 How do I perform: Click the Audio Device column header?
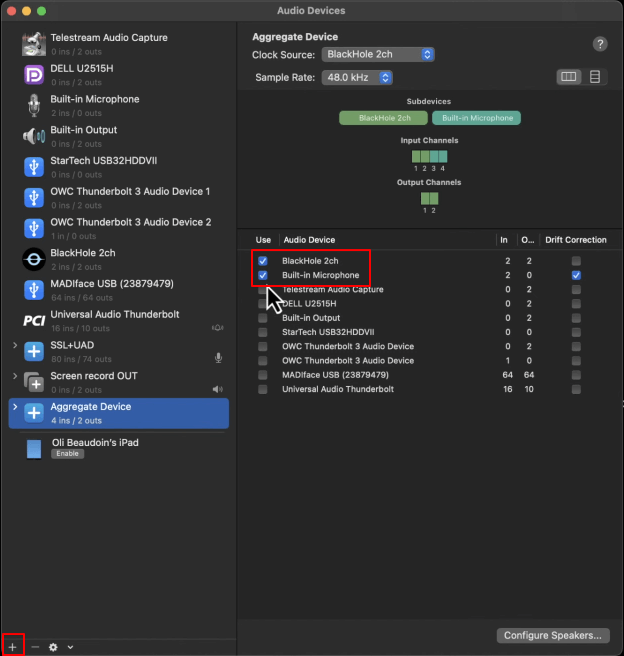pyautogui.click(x=309, y=240)
